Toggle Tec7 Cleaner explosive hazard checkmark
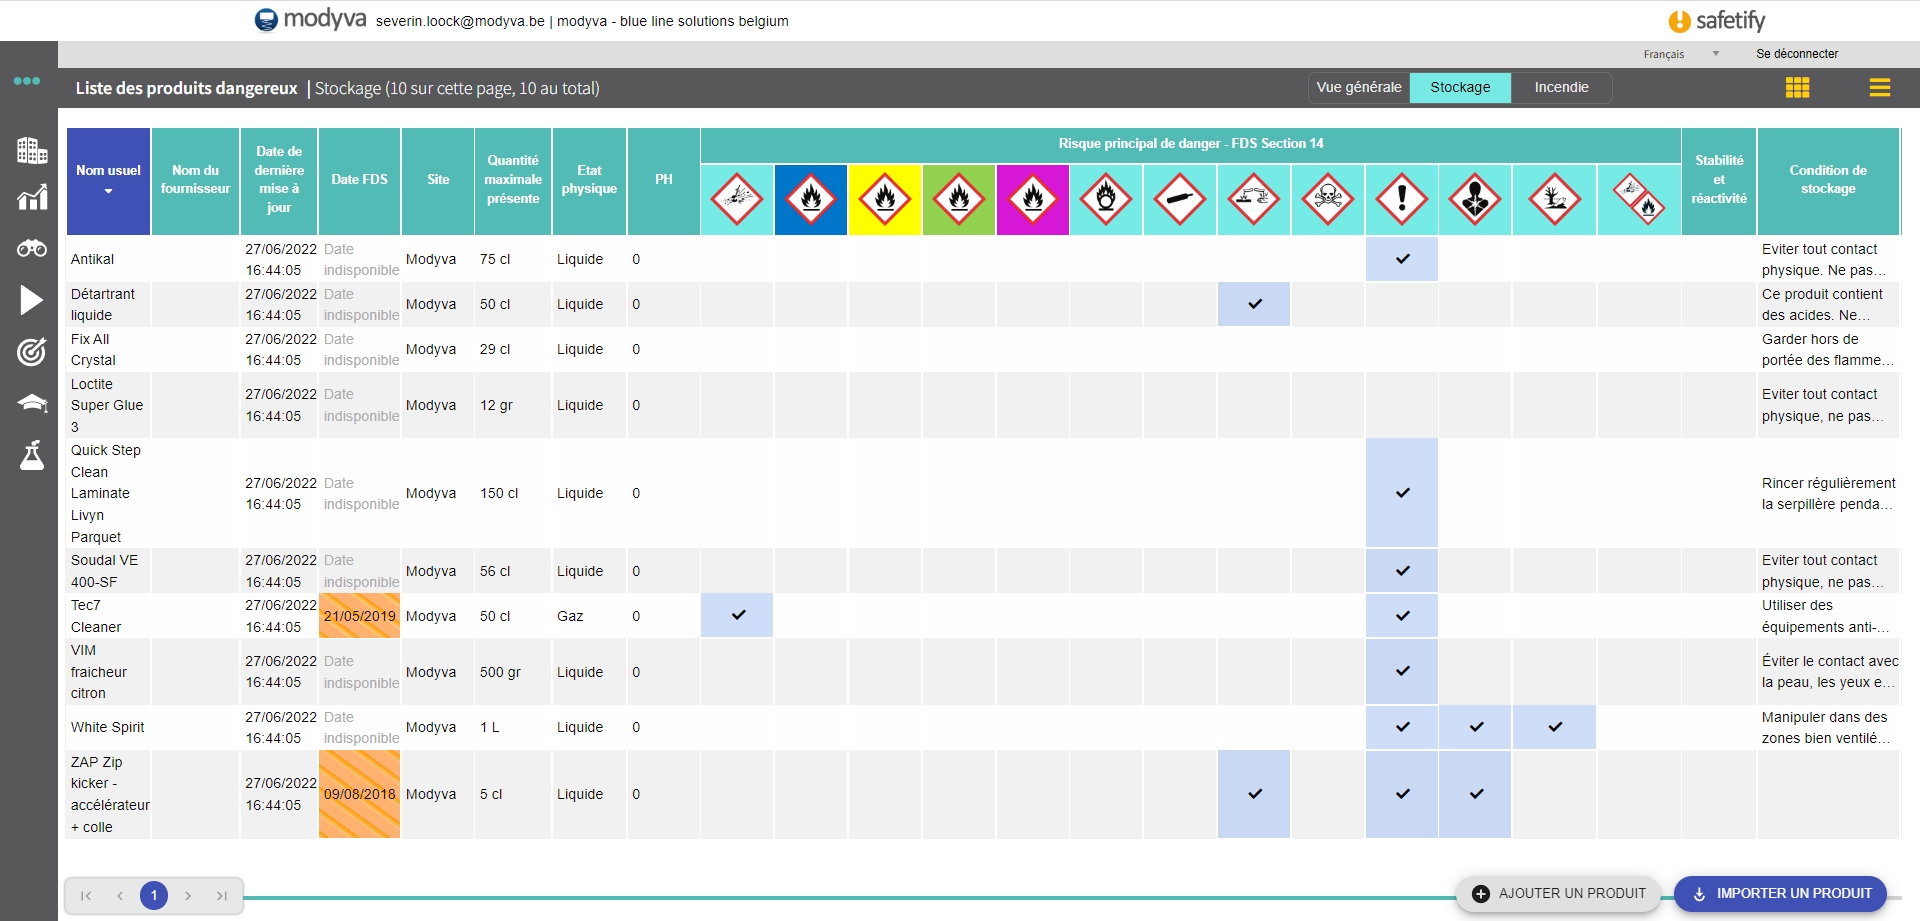The height and width of the screenshot is (921, 1920). 737,616
